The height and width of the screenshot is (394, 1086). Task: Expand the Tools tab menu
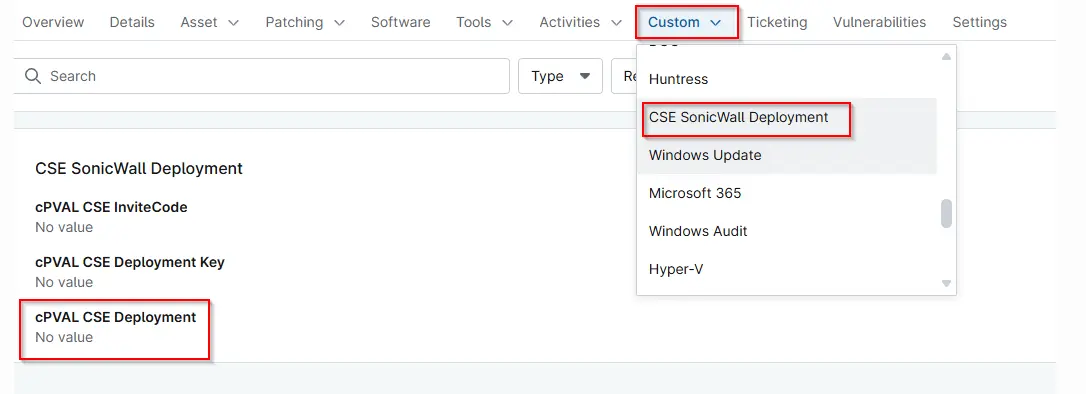485,22
